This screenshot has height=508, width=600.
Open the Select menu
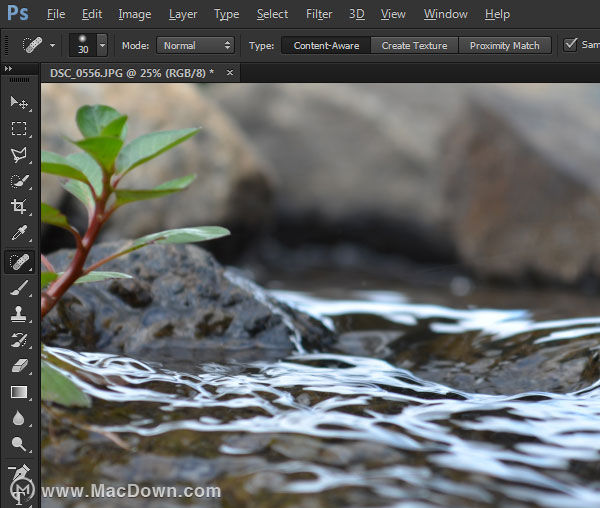click(x=272, y=14)
